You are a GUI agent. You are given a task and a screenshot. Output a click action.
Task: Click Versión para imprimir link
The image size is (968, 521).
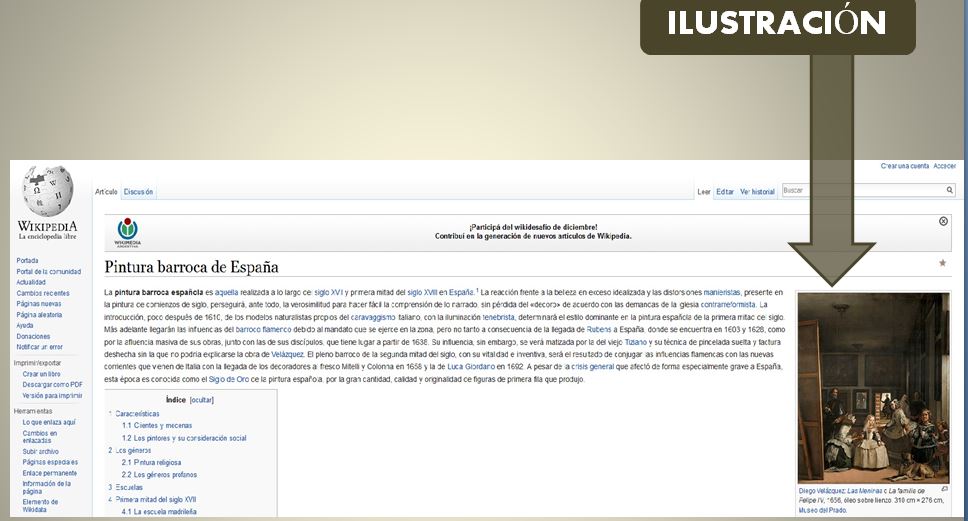(52, 396)
